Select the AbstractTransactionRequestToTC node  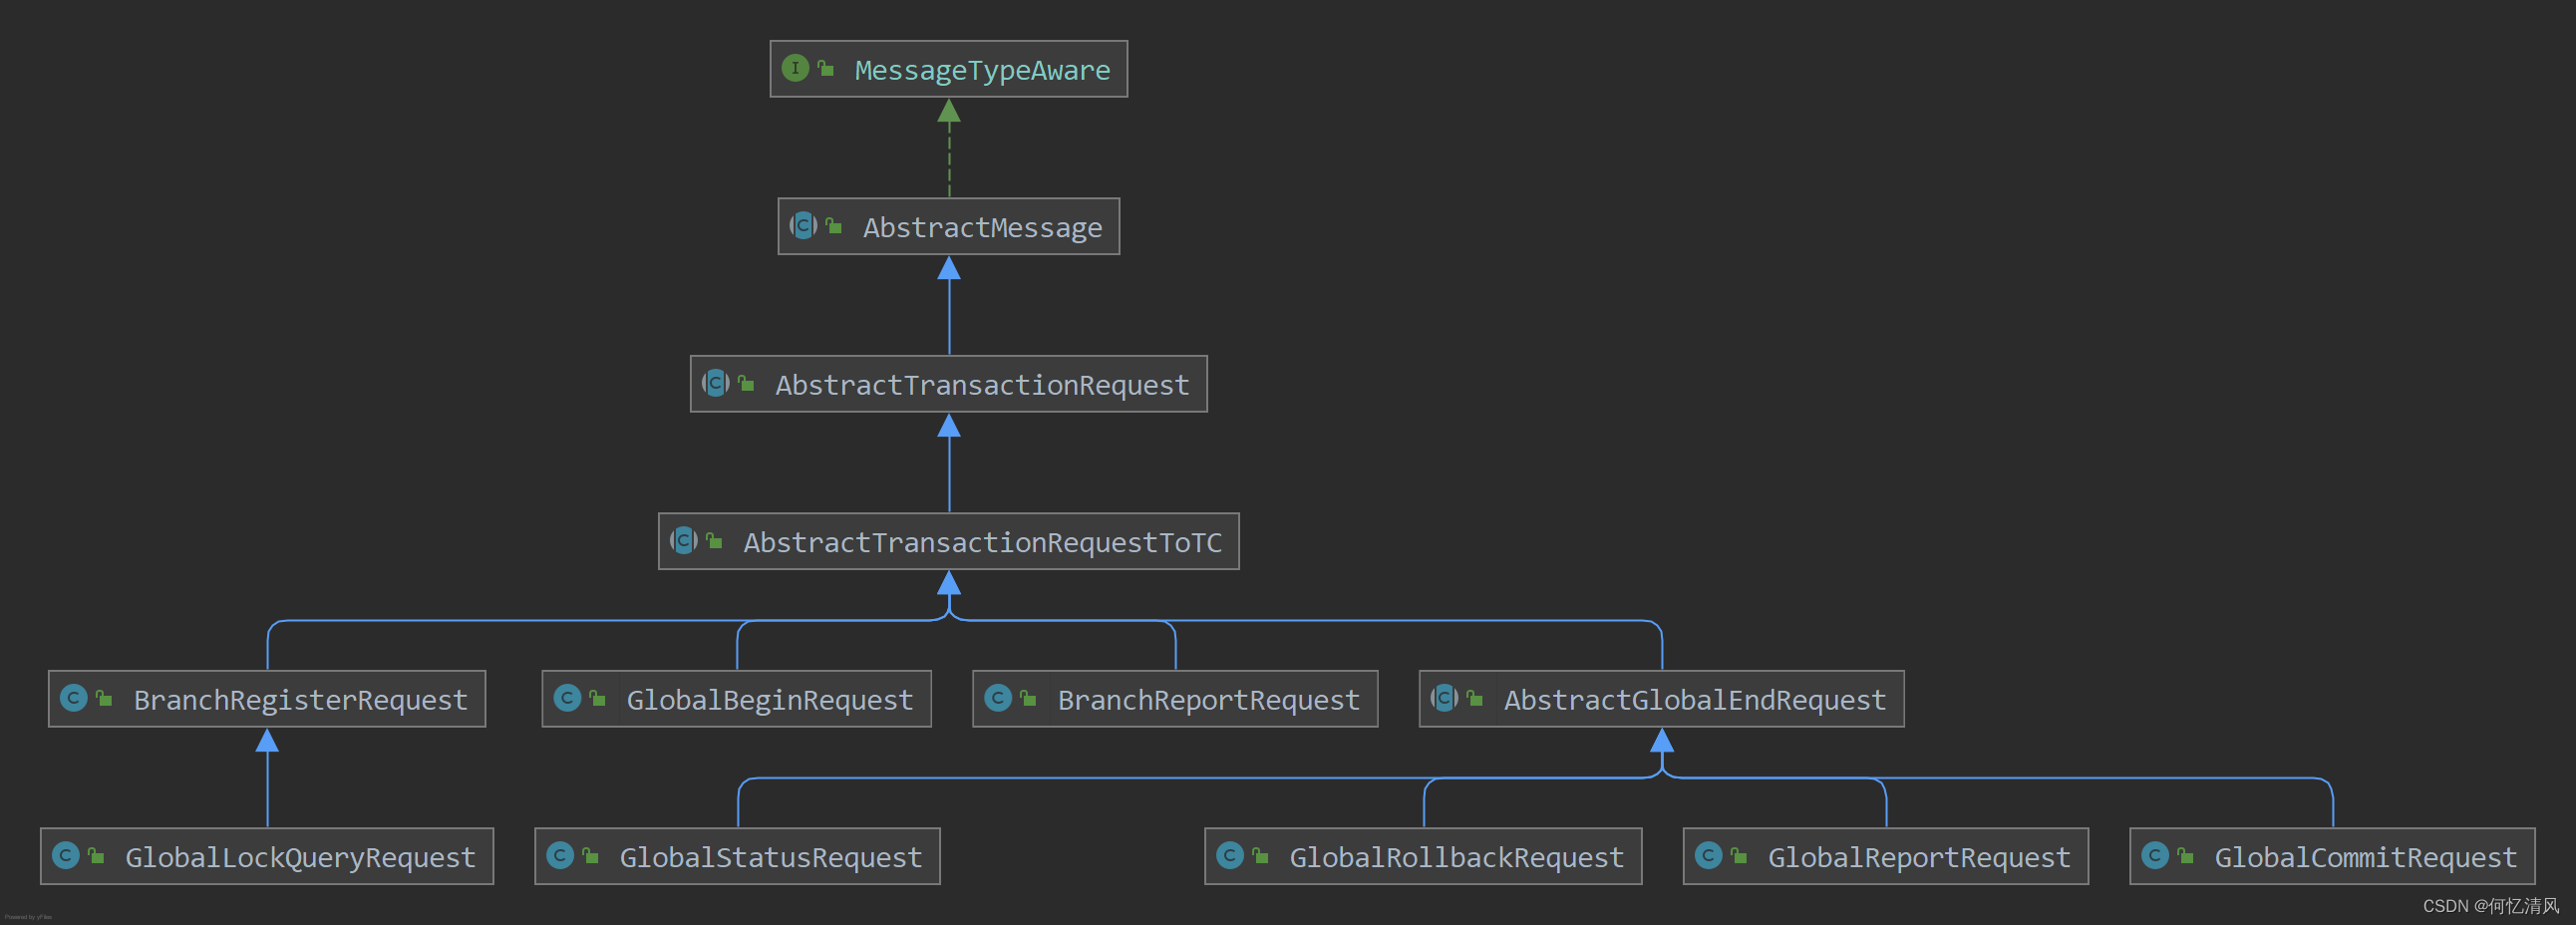coord(948,541)
